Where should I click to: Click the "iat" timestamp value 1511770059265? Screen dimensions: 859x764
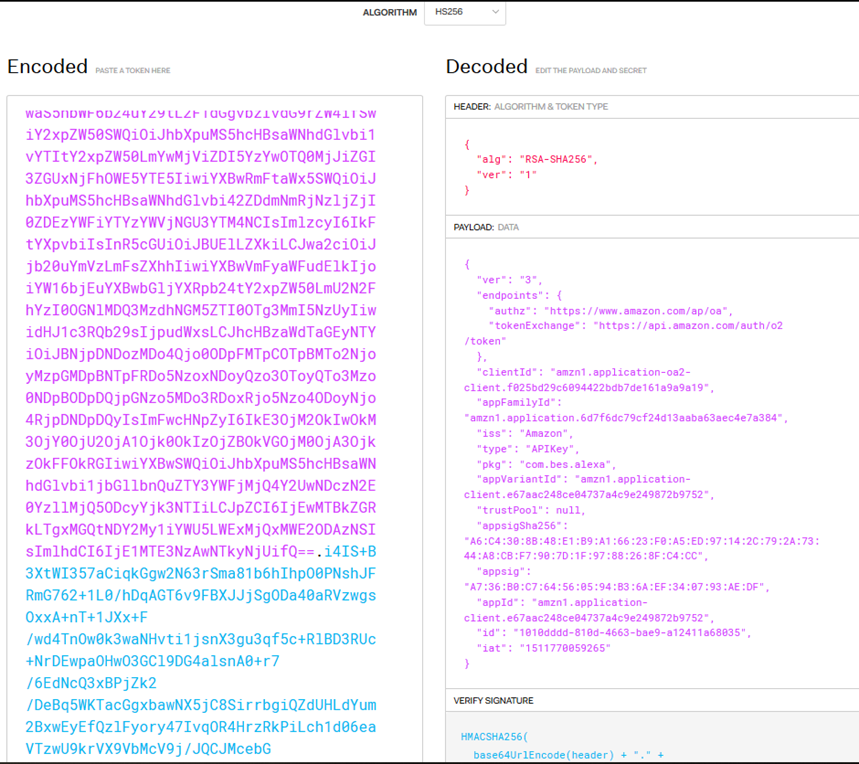567,648
